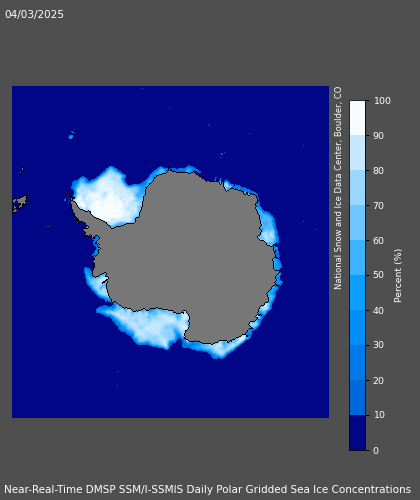Click the 0 tick label on colorbar
This screenshot has height=500, width=420.
click(x=376, y=451)
